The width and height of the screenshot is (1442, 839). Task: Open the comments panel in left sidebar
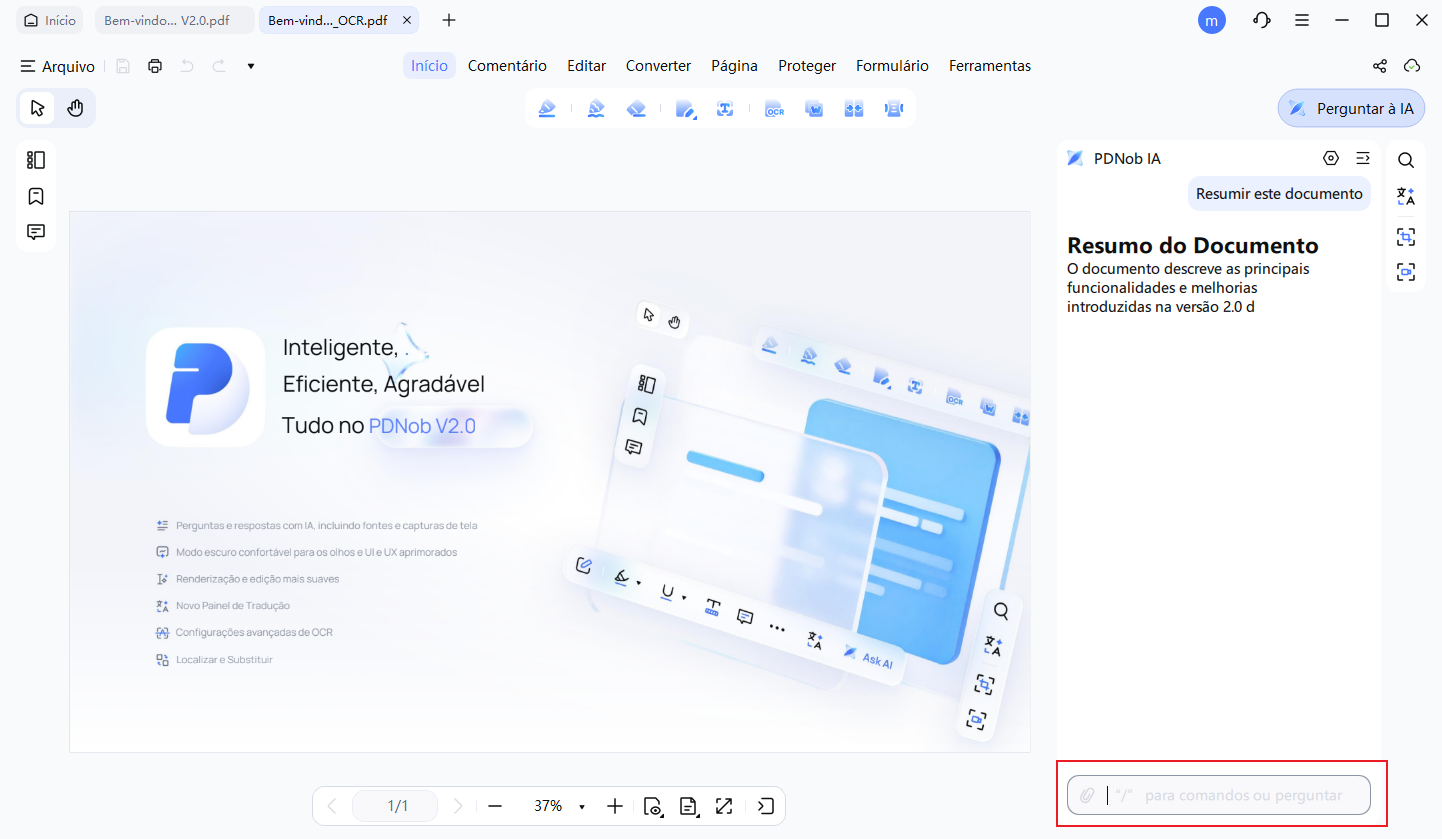(37, 232)
